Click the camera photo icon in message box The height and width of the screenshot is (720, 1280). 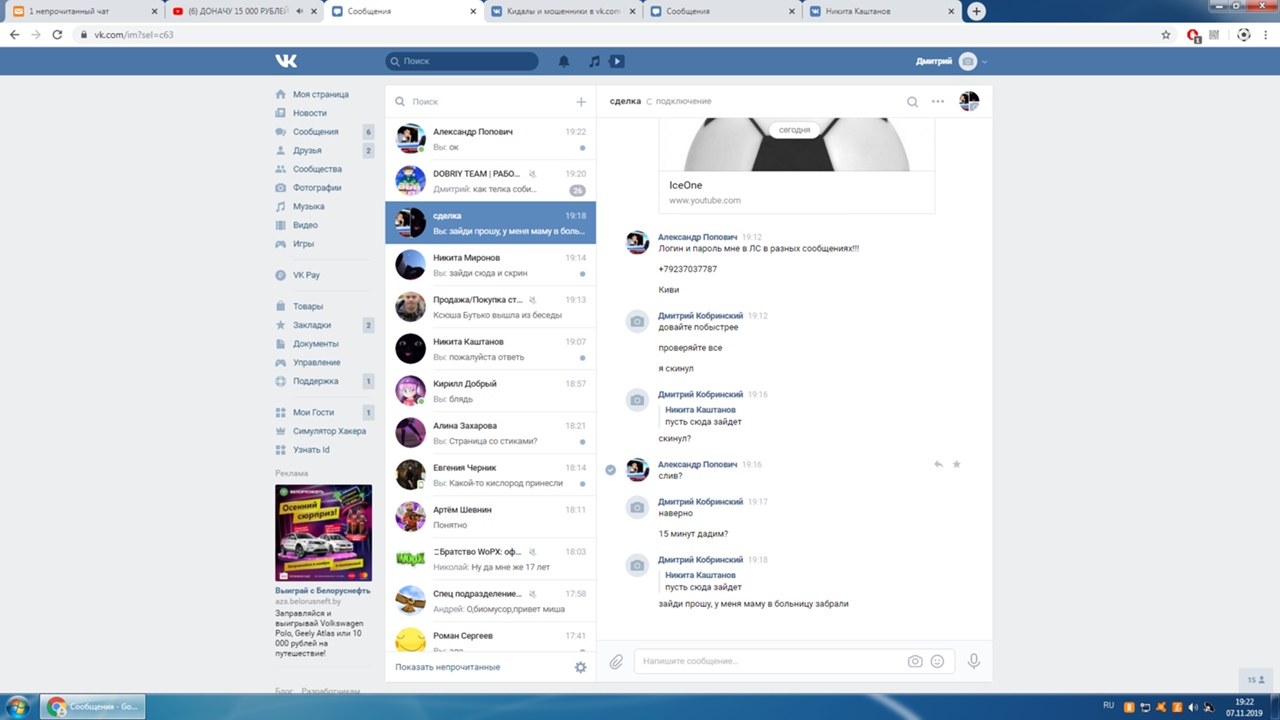pyautogui.click(x=914, y=662)
